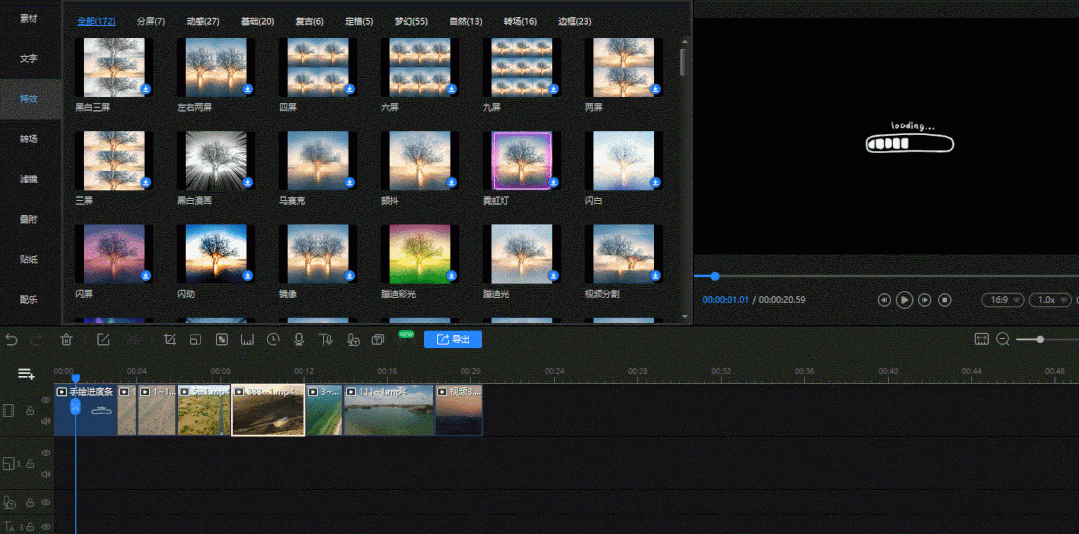The width and height of the screenshot is (1079, 534).
Task: Switch to the 基础(20) tab
Action: (257, 21)
